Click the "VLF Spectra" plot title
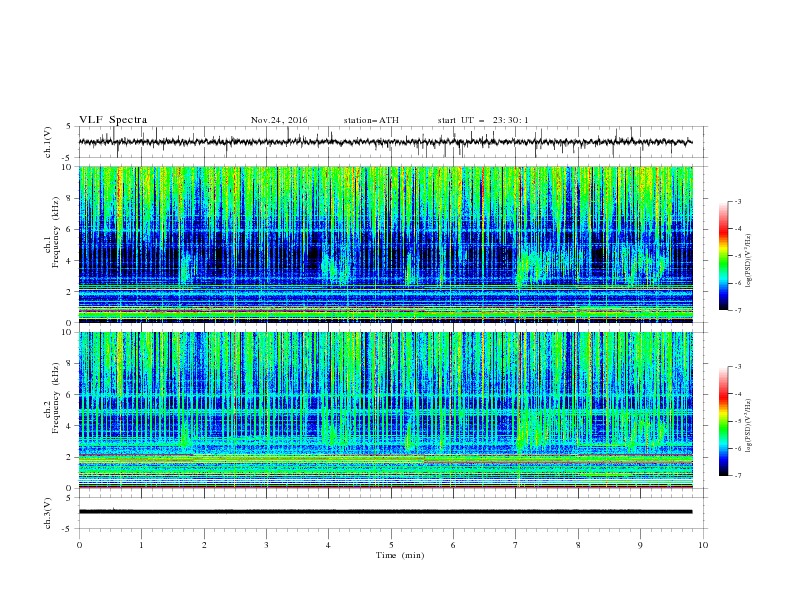This screenshot has width=792, height=612. tap(113, 120)
